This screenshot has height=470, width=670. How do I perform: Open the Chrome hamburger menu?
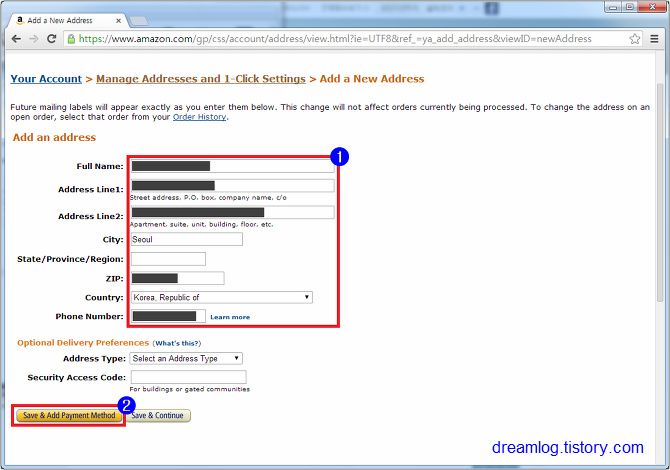pos(654,39)
